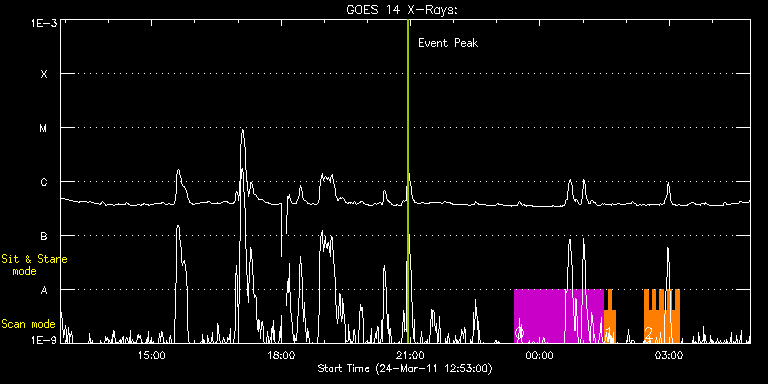Click the B class axis label
768x384 pixels.
click(x=44, y=236)
